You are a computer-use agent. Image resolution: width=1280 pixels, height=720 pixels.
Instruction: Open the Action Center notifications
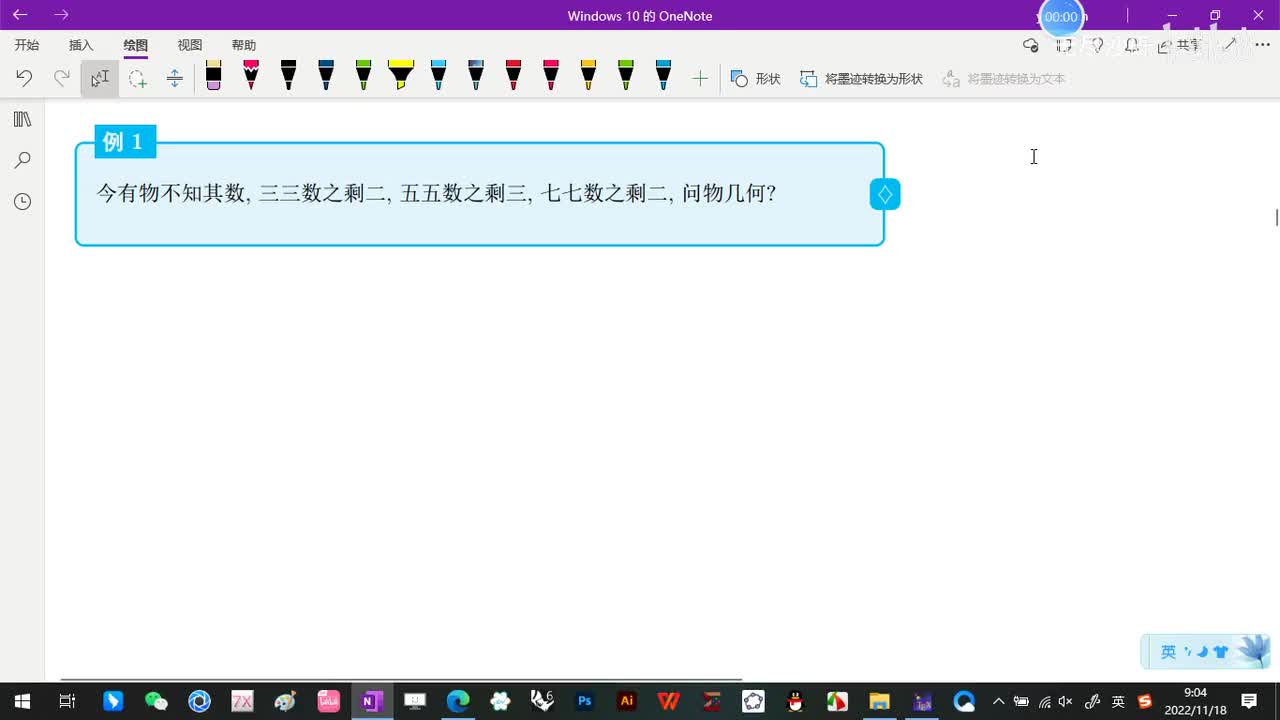point(1249,701)
